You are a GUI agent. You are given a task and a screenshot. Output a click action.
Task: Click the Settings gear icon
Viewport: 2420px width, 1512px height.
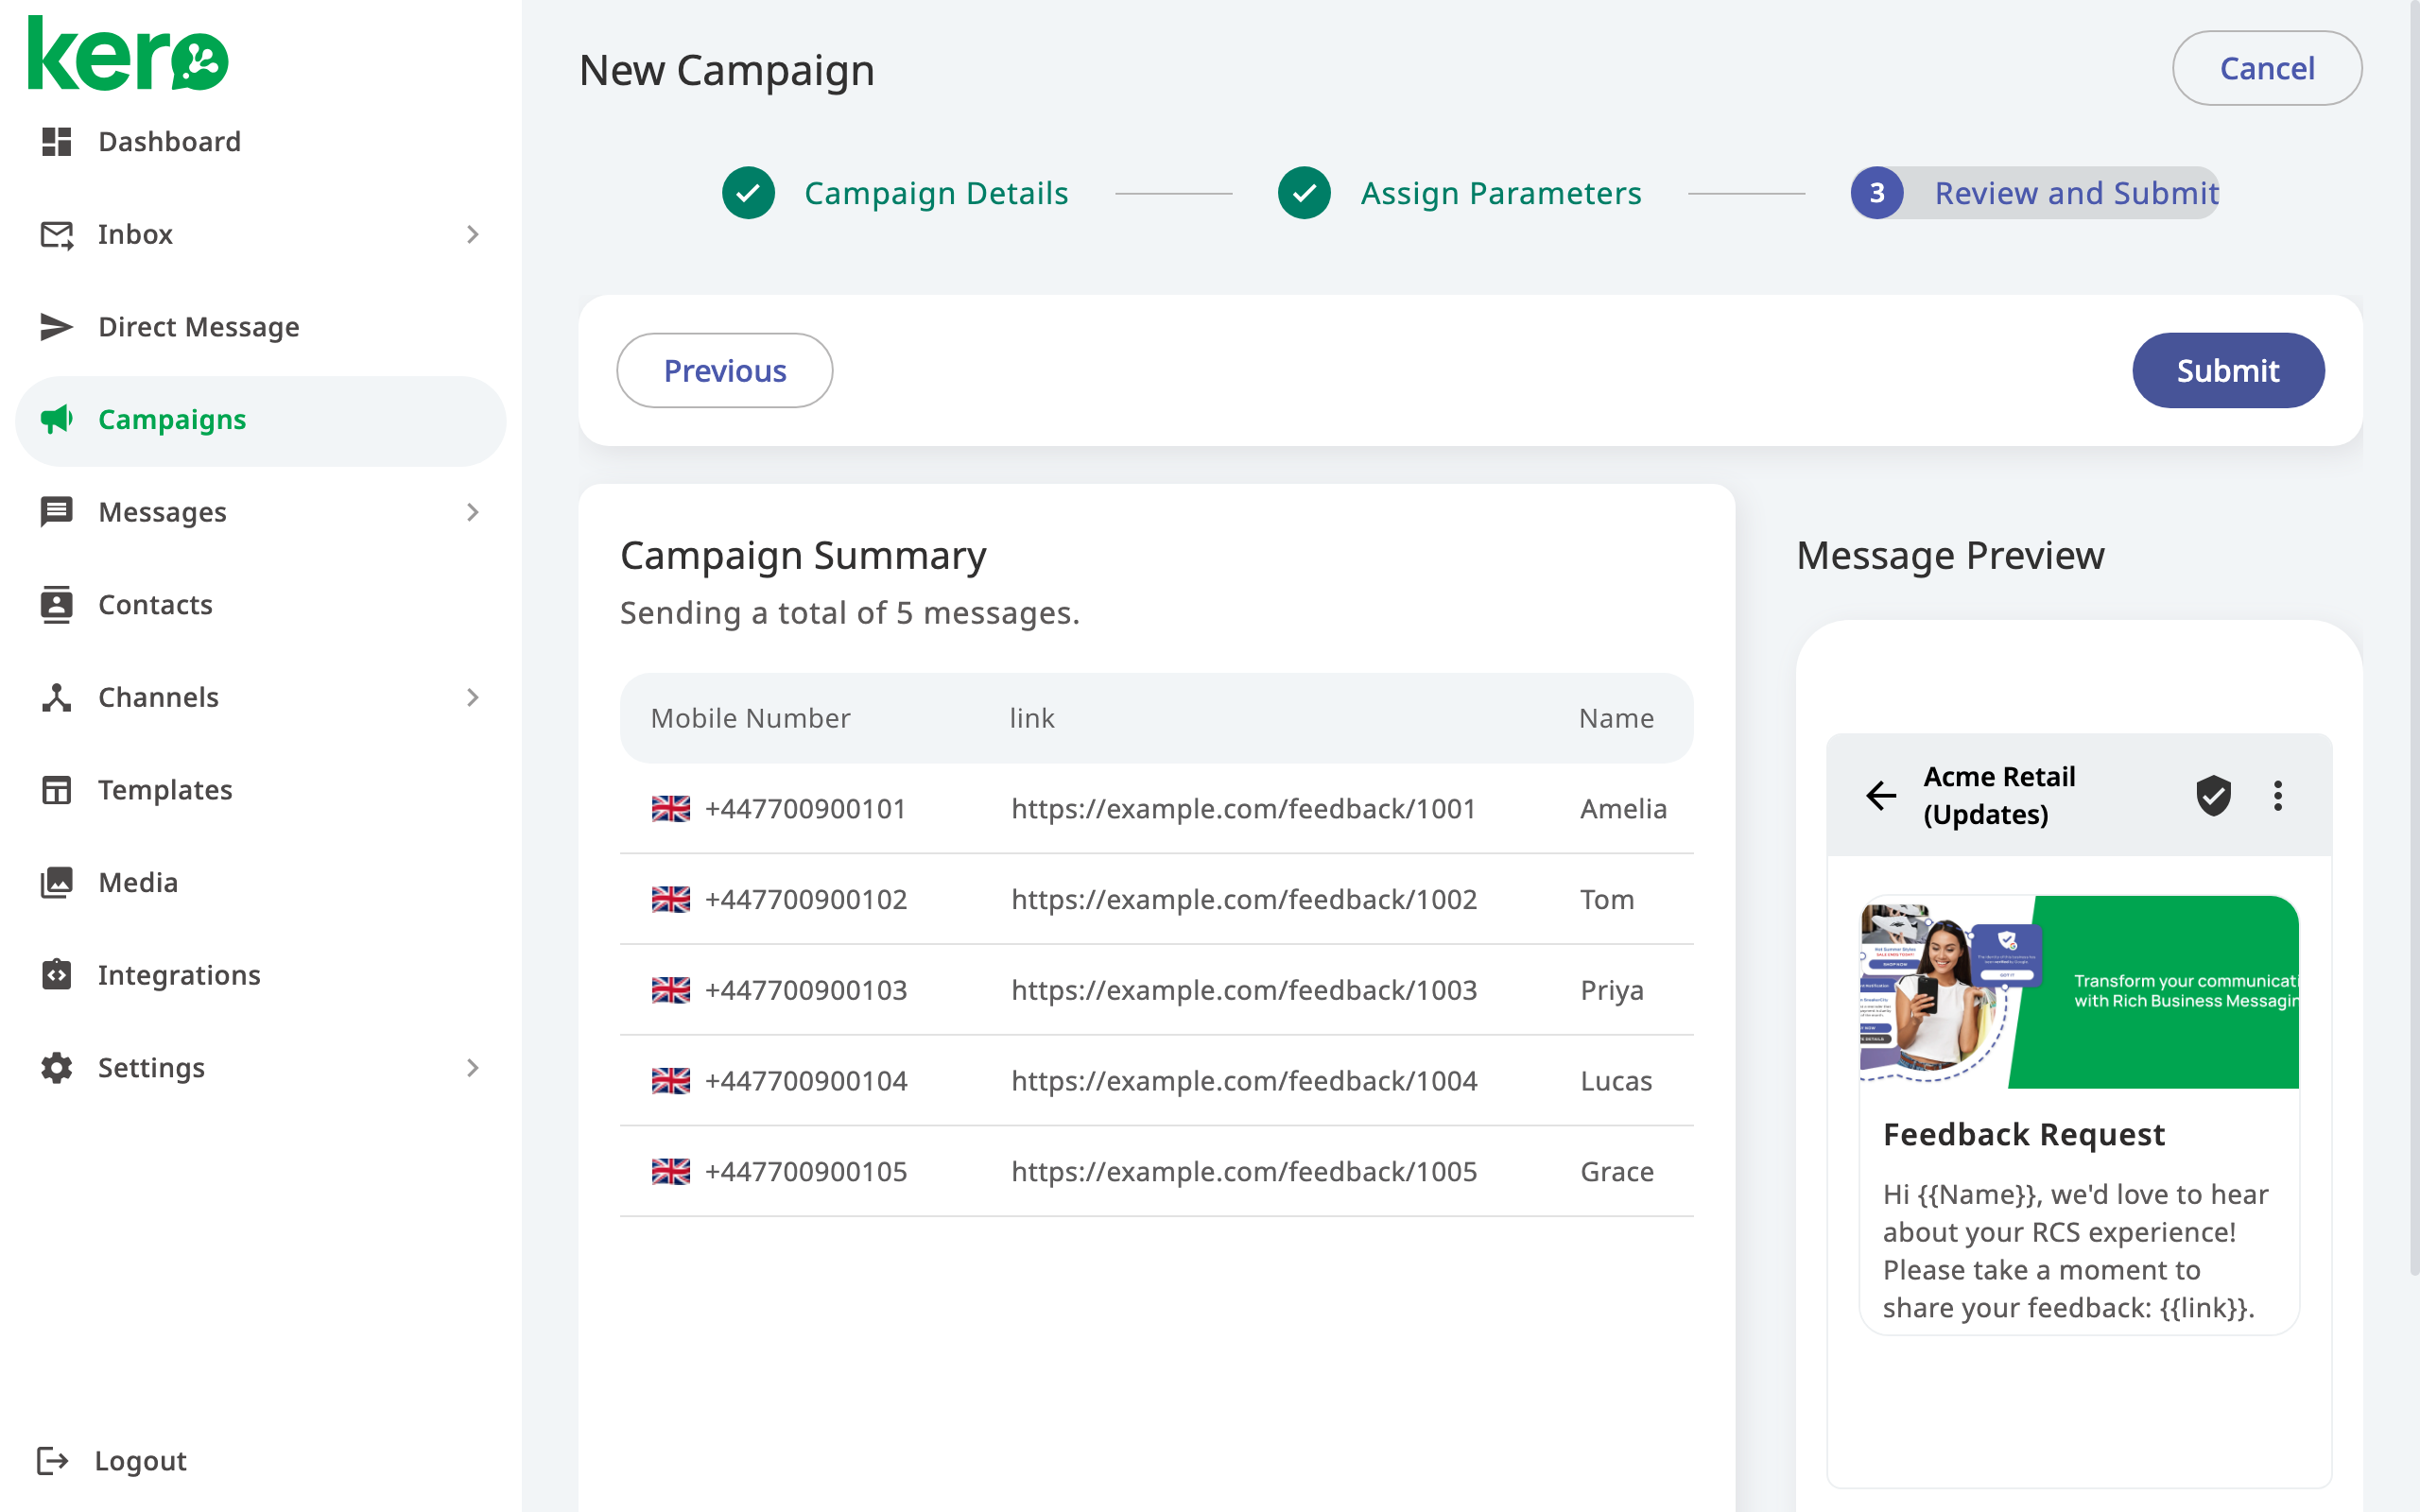56,1068
